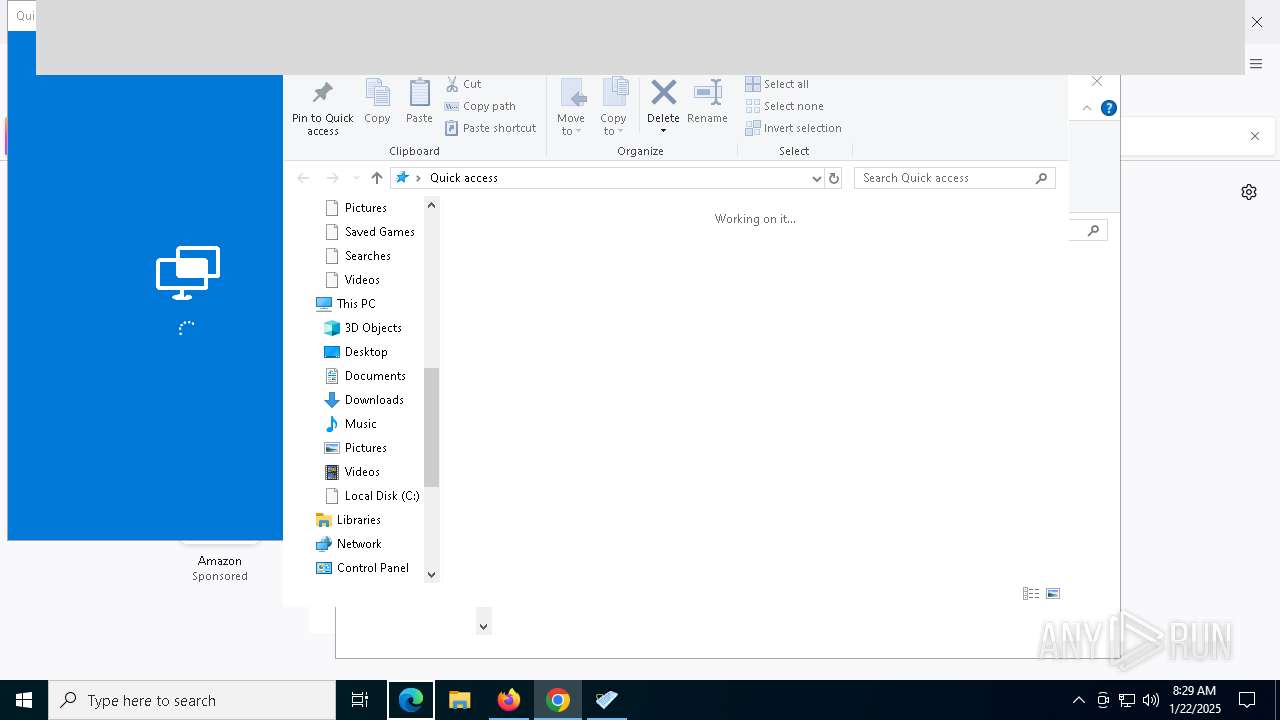Open dropdown arrow below Explorer window
1280x720 pixels.
coord(483,626)
